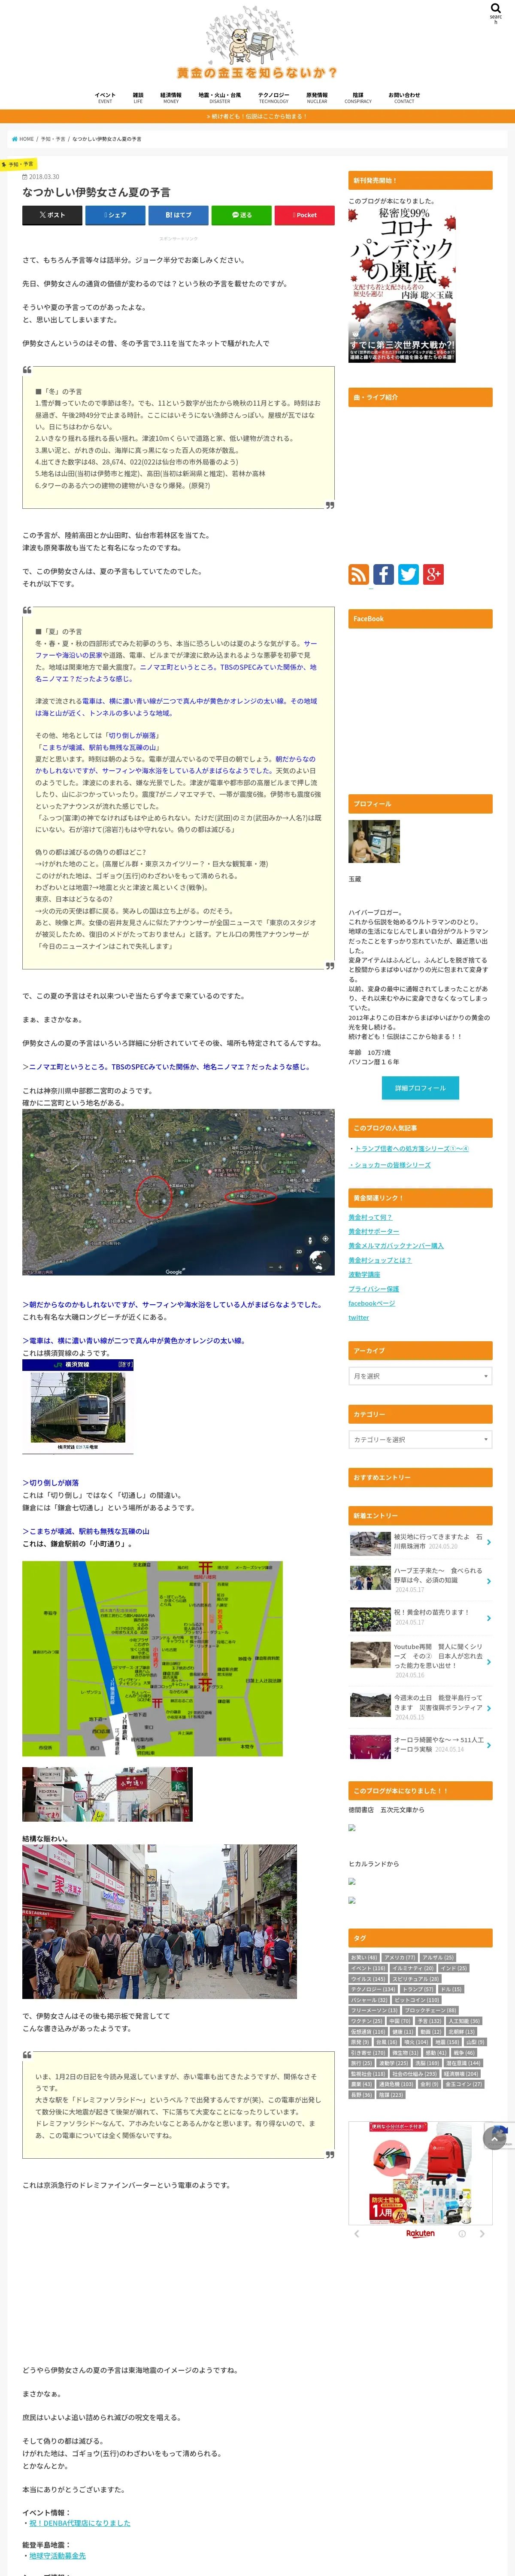
Task: Open the Google Earth coastline map image
Action: [x=178, y=1191]
